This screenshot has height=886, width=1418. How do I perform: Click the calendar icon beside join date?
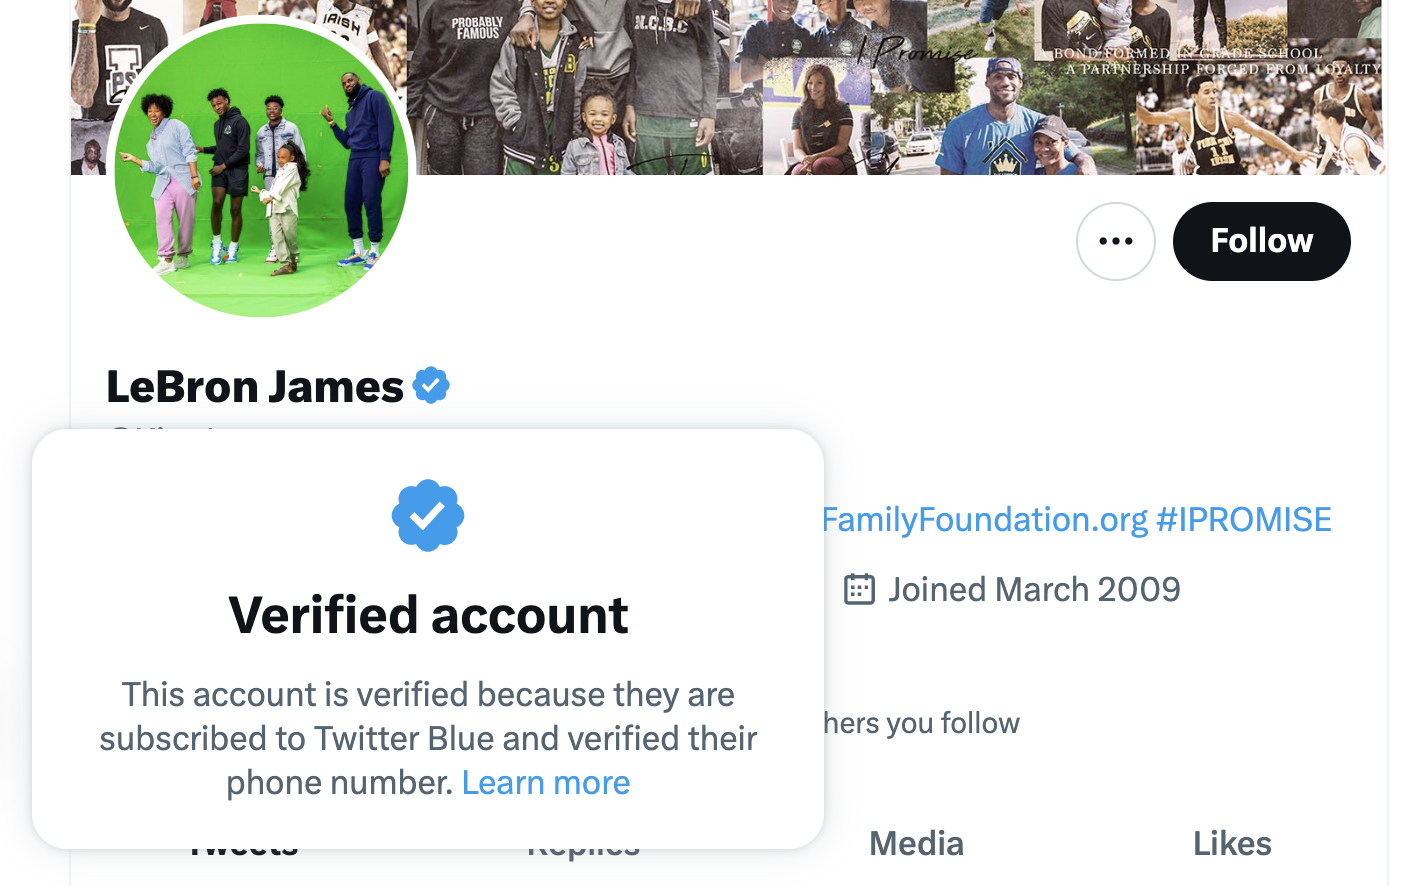pyautogui.click(x=859, y=590)
